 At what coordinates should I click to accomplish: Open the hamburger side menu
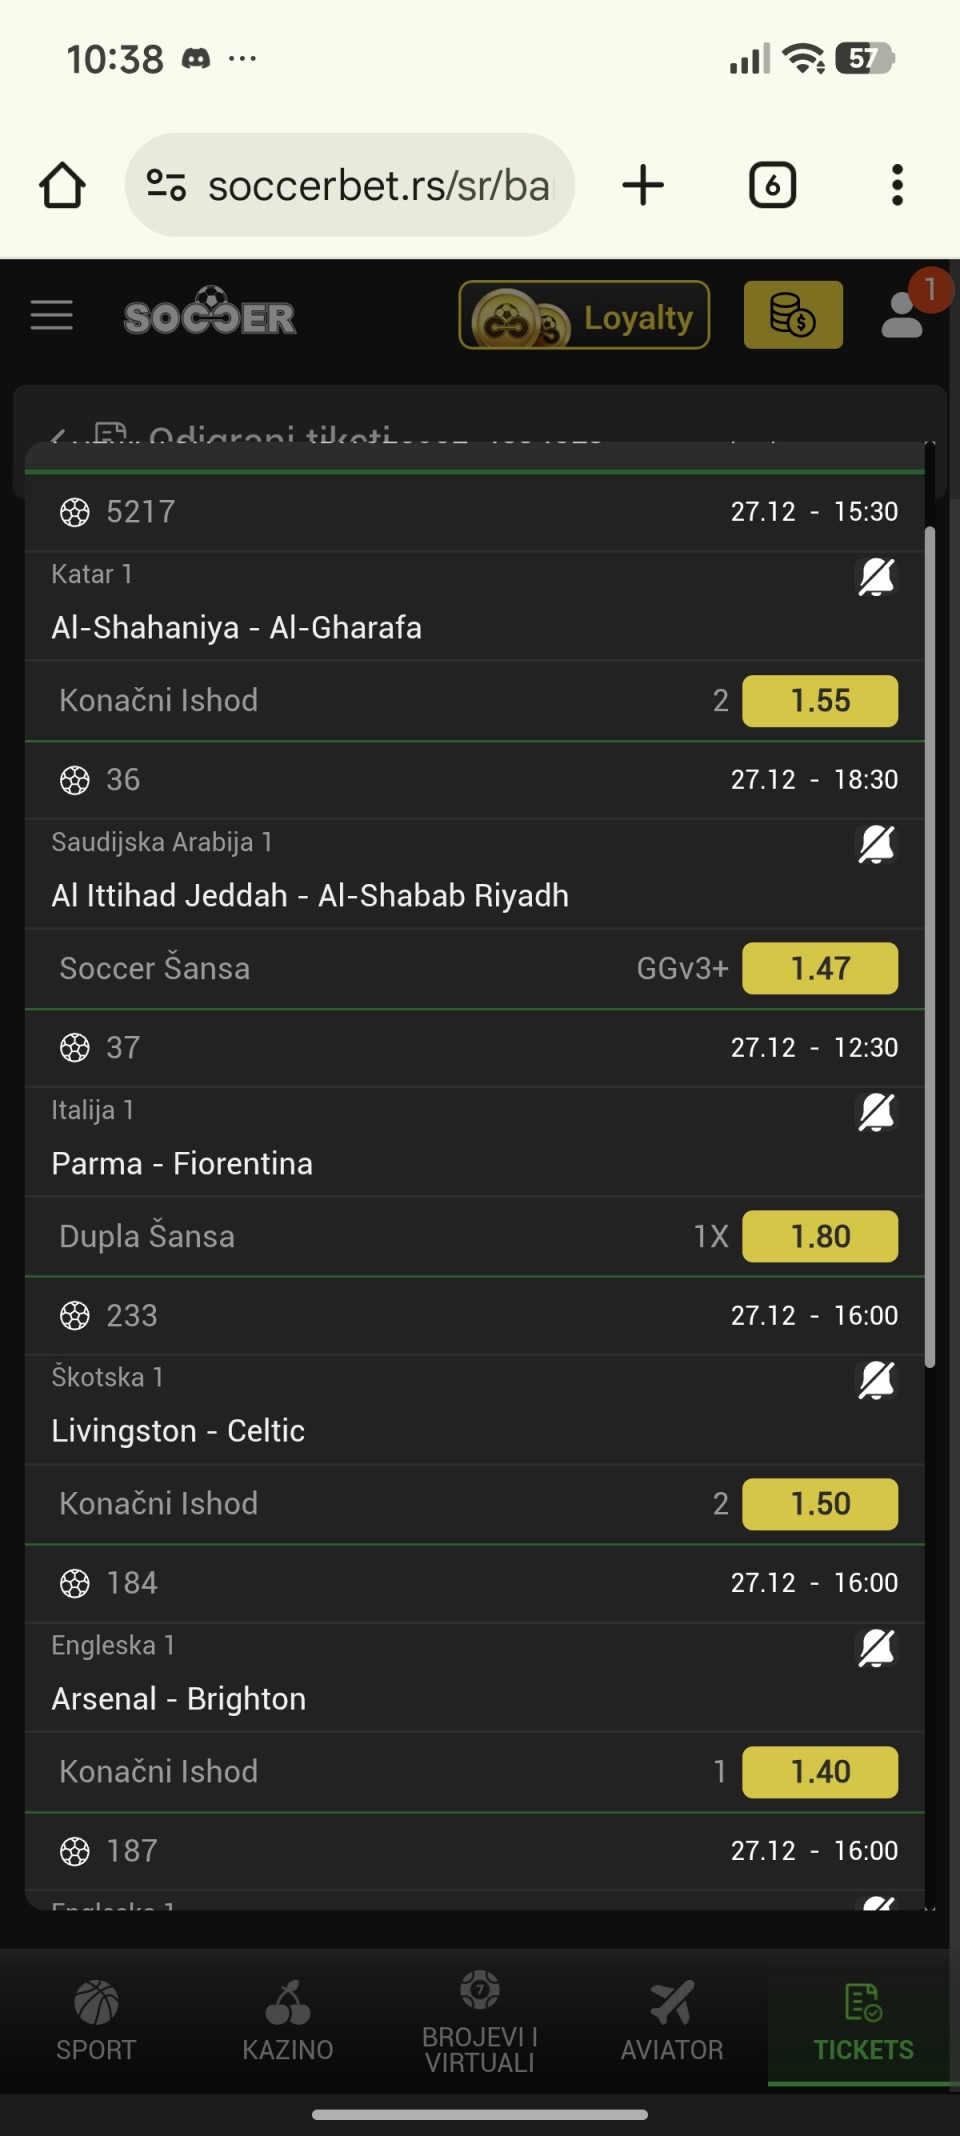(x=52, y=316)
